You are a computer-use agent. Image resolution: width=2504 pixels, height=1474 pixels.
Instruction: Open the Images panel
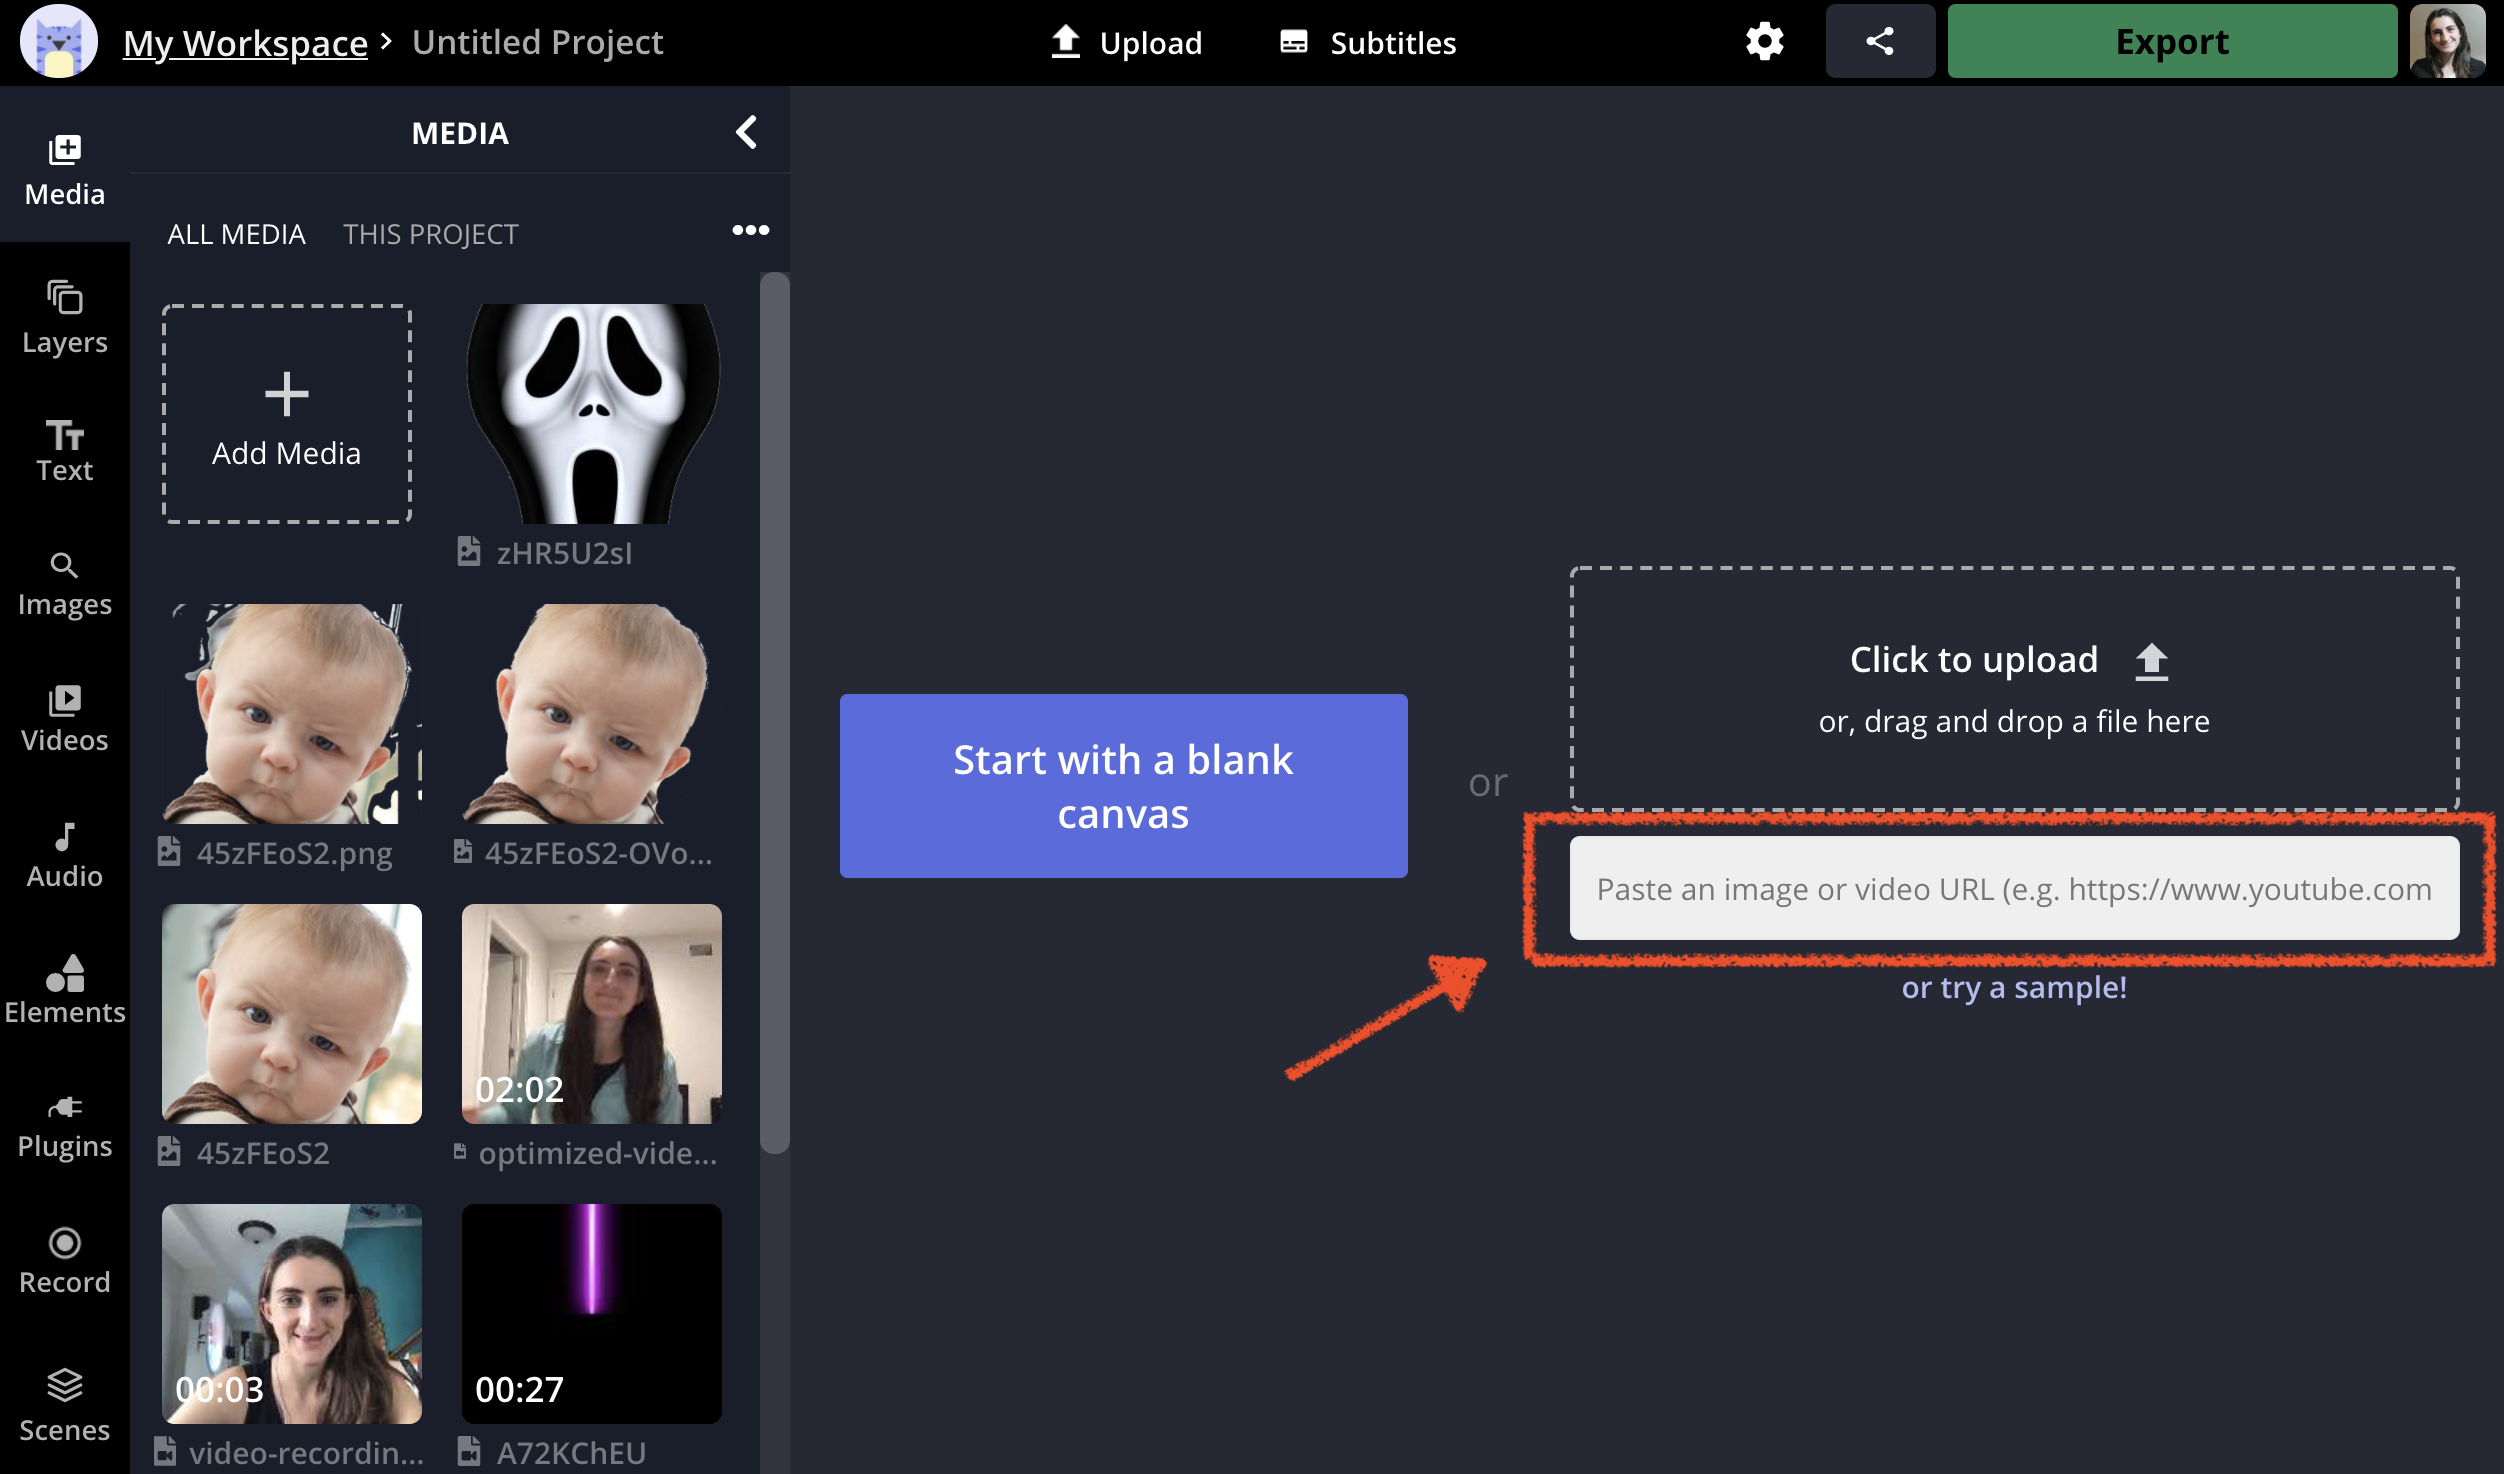[x=63, y=581]
